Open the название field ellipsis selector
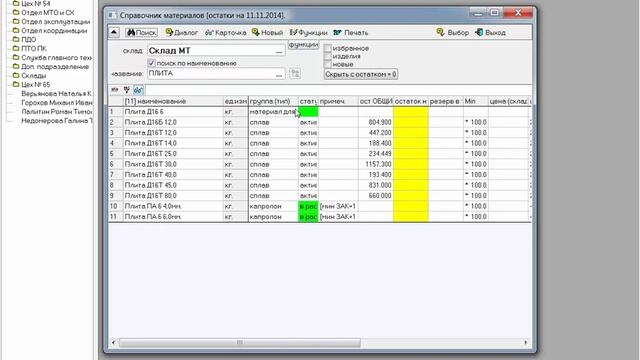Screen dimensions: 640x360 tap(279, 73)
